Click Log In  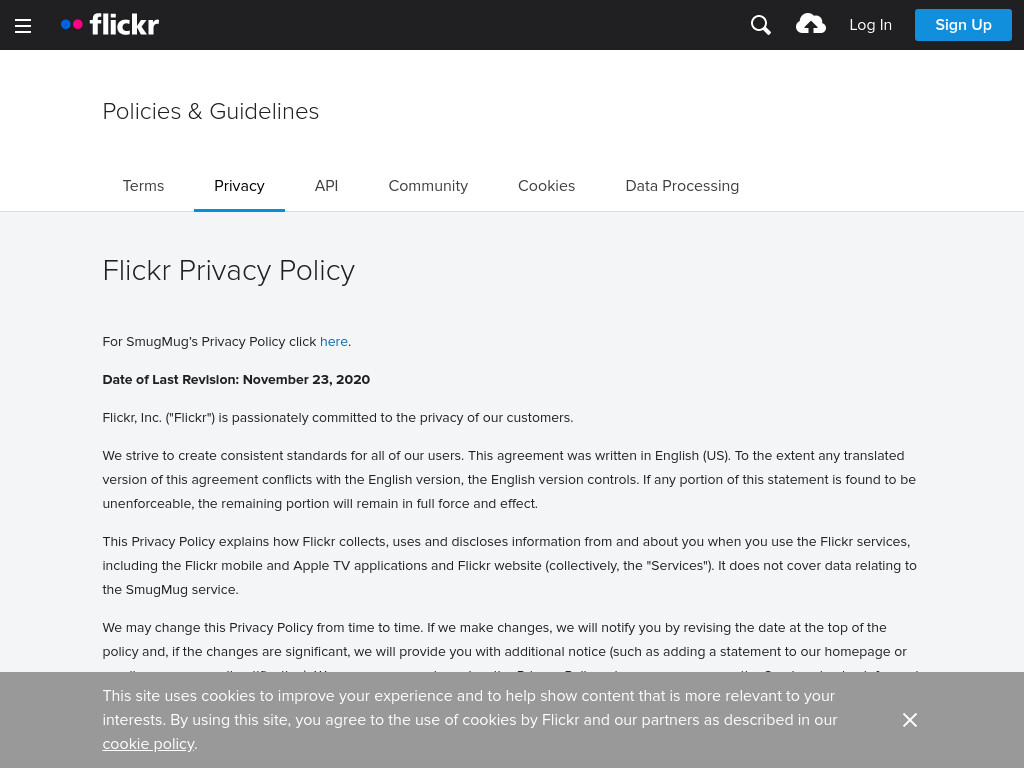[870, 25]
